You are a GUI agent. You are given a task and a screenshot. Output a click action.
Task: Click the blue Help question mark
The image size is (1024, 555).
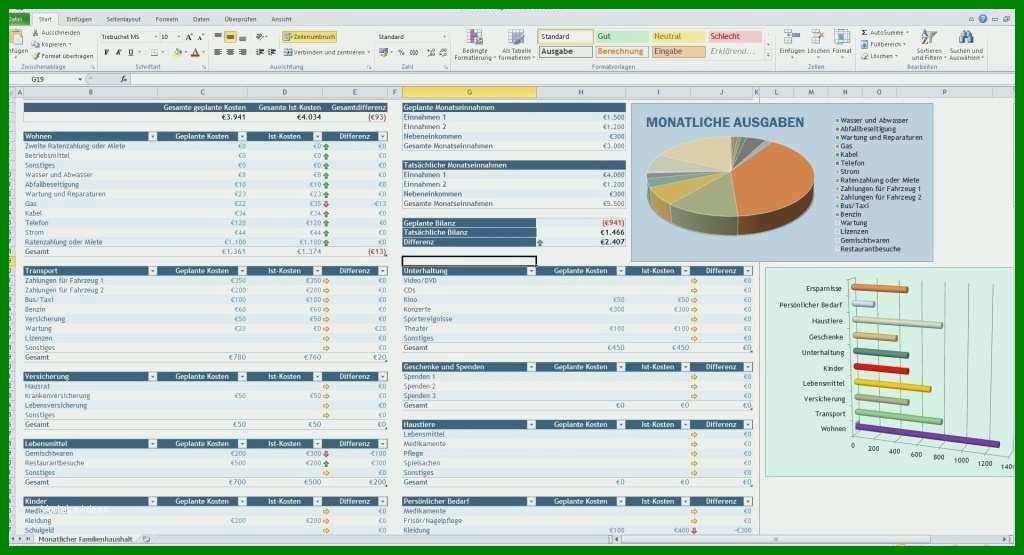982,19
